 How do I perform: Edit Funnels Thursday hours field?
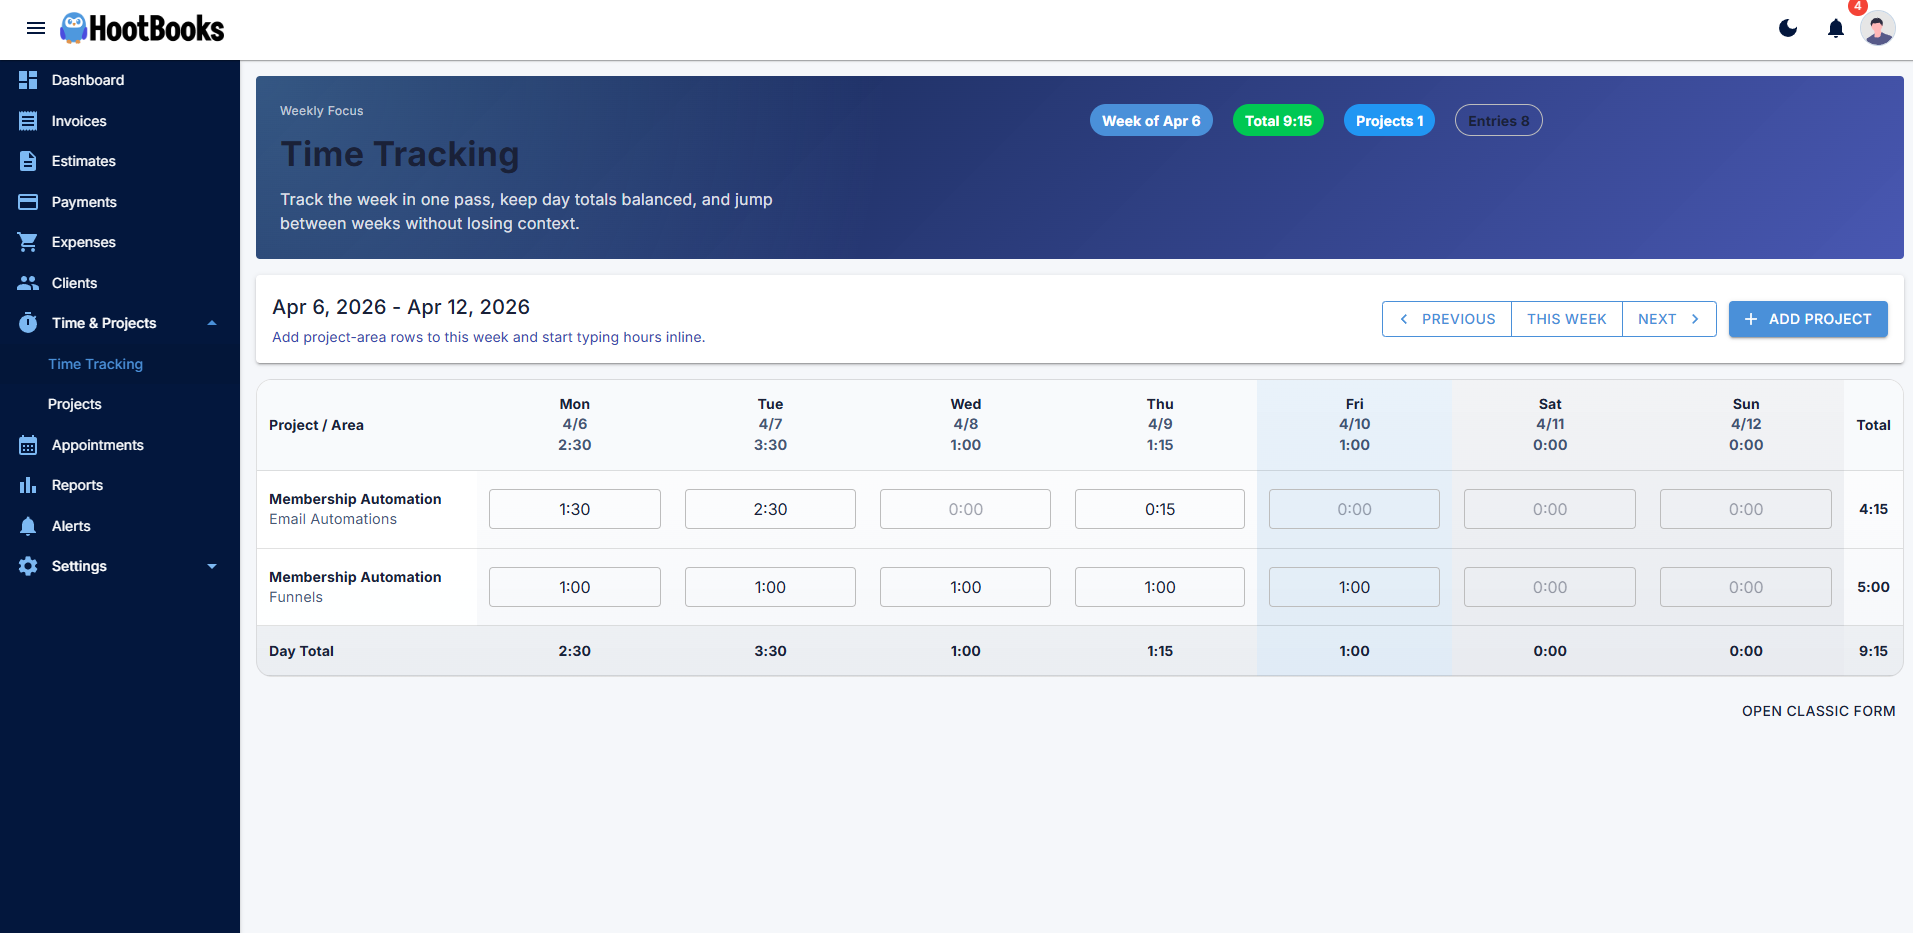(1160, 587)
